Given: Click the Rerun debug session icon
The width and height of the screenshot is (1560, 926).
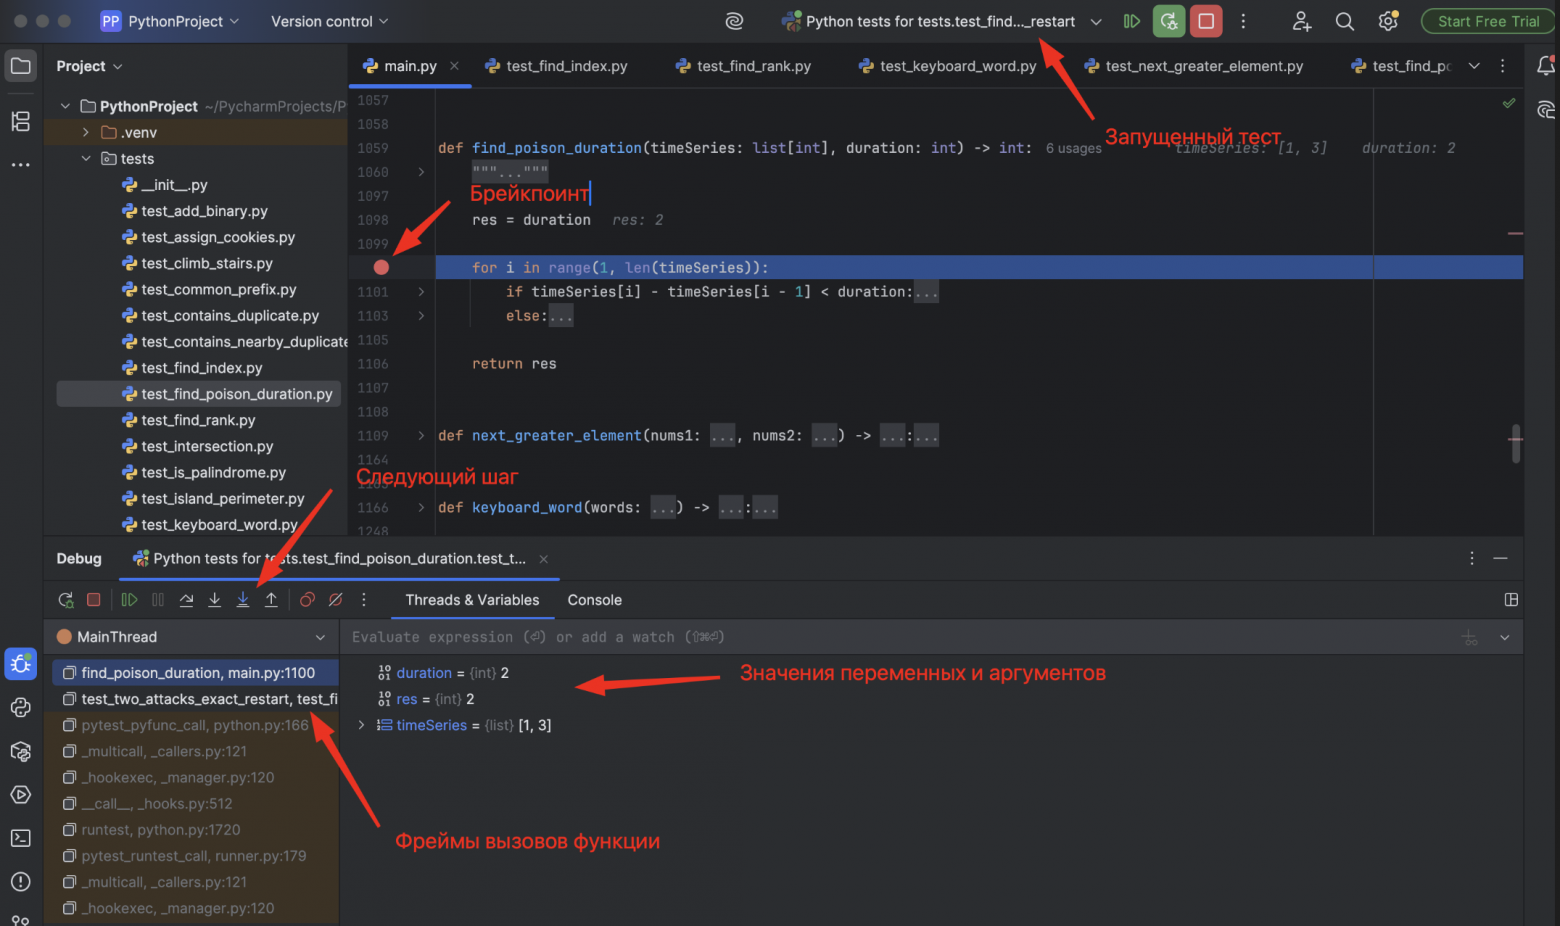Looking at the screenshot, I should (65, 599).
